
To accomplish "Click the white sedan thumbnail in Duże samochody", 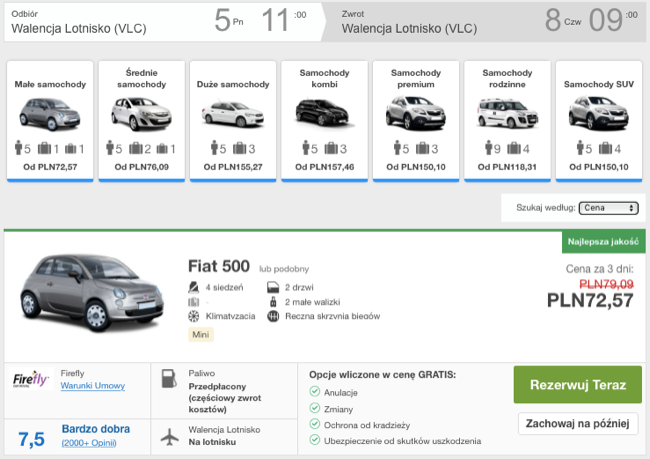I will 233,114.
